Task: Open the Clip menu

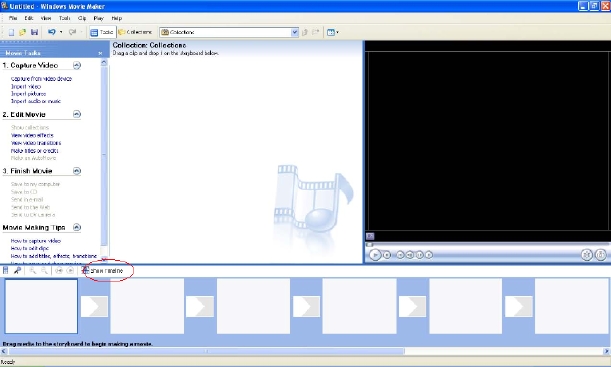Action: click(x=82, y=18)
